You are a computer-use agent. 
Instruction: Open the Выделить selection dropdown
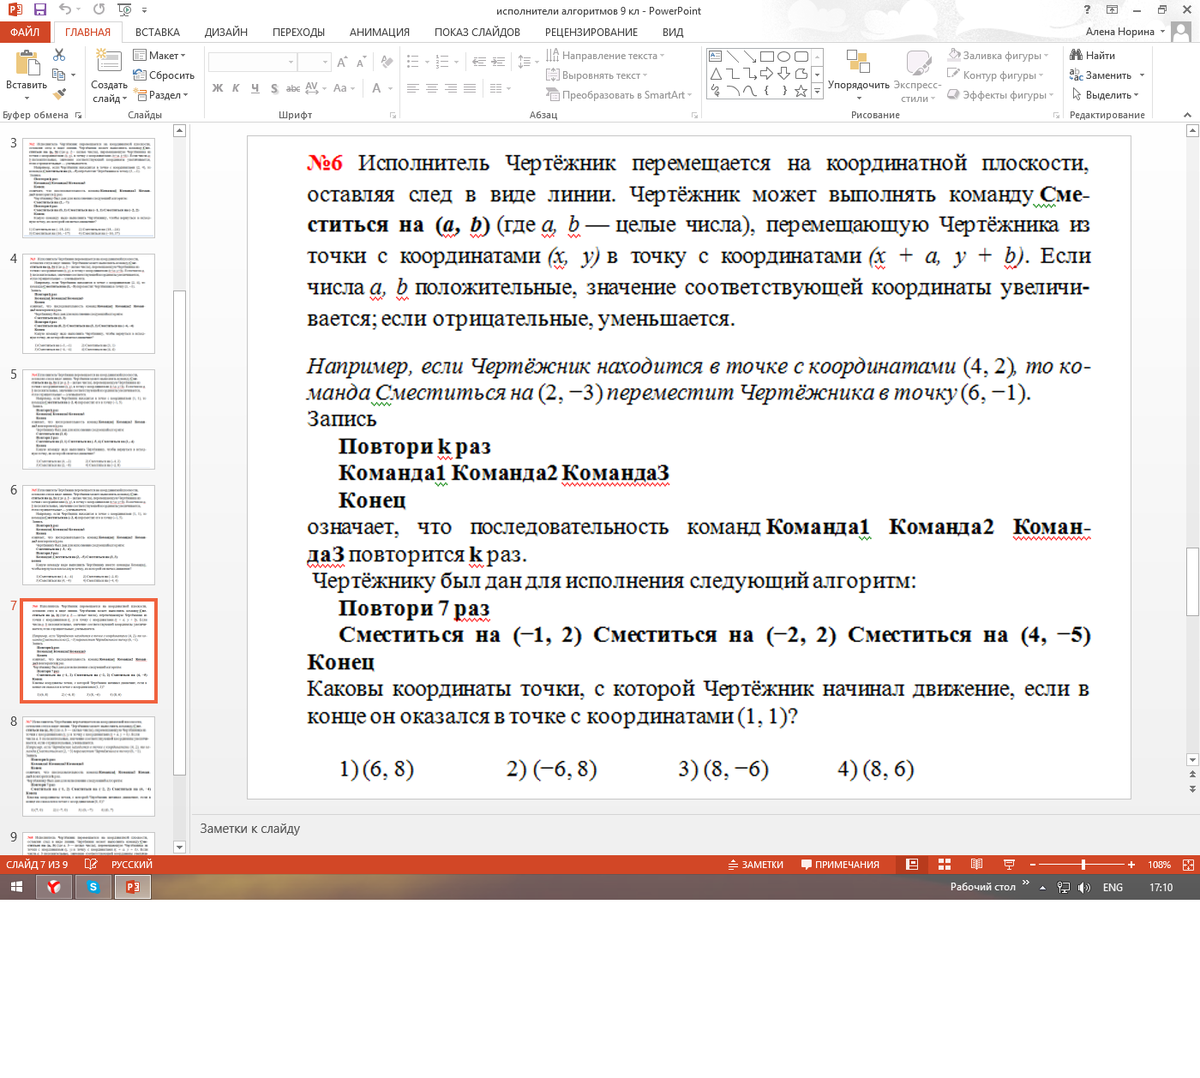(x=1107, y=95)
